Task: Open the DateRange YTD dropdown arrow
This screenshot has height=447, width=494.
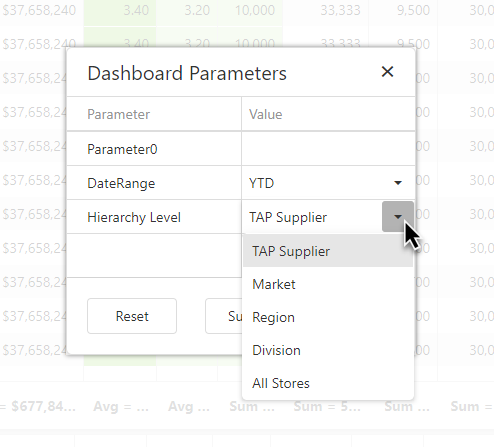Action: tap(398, 183)
